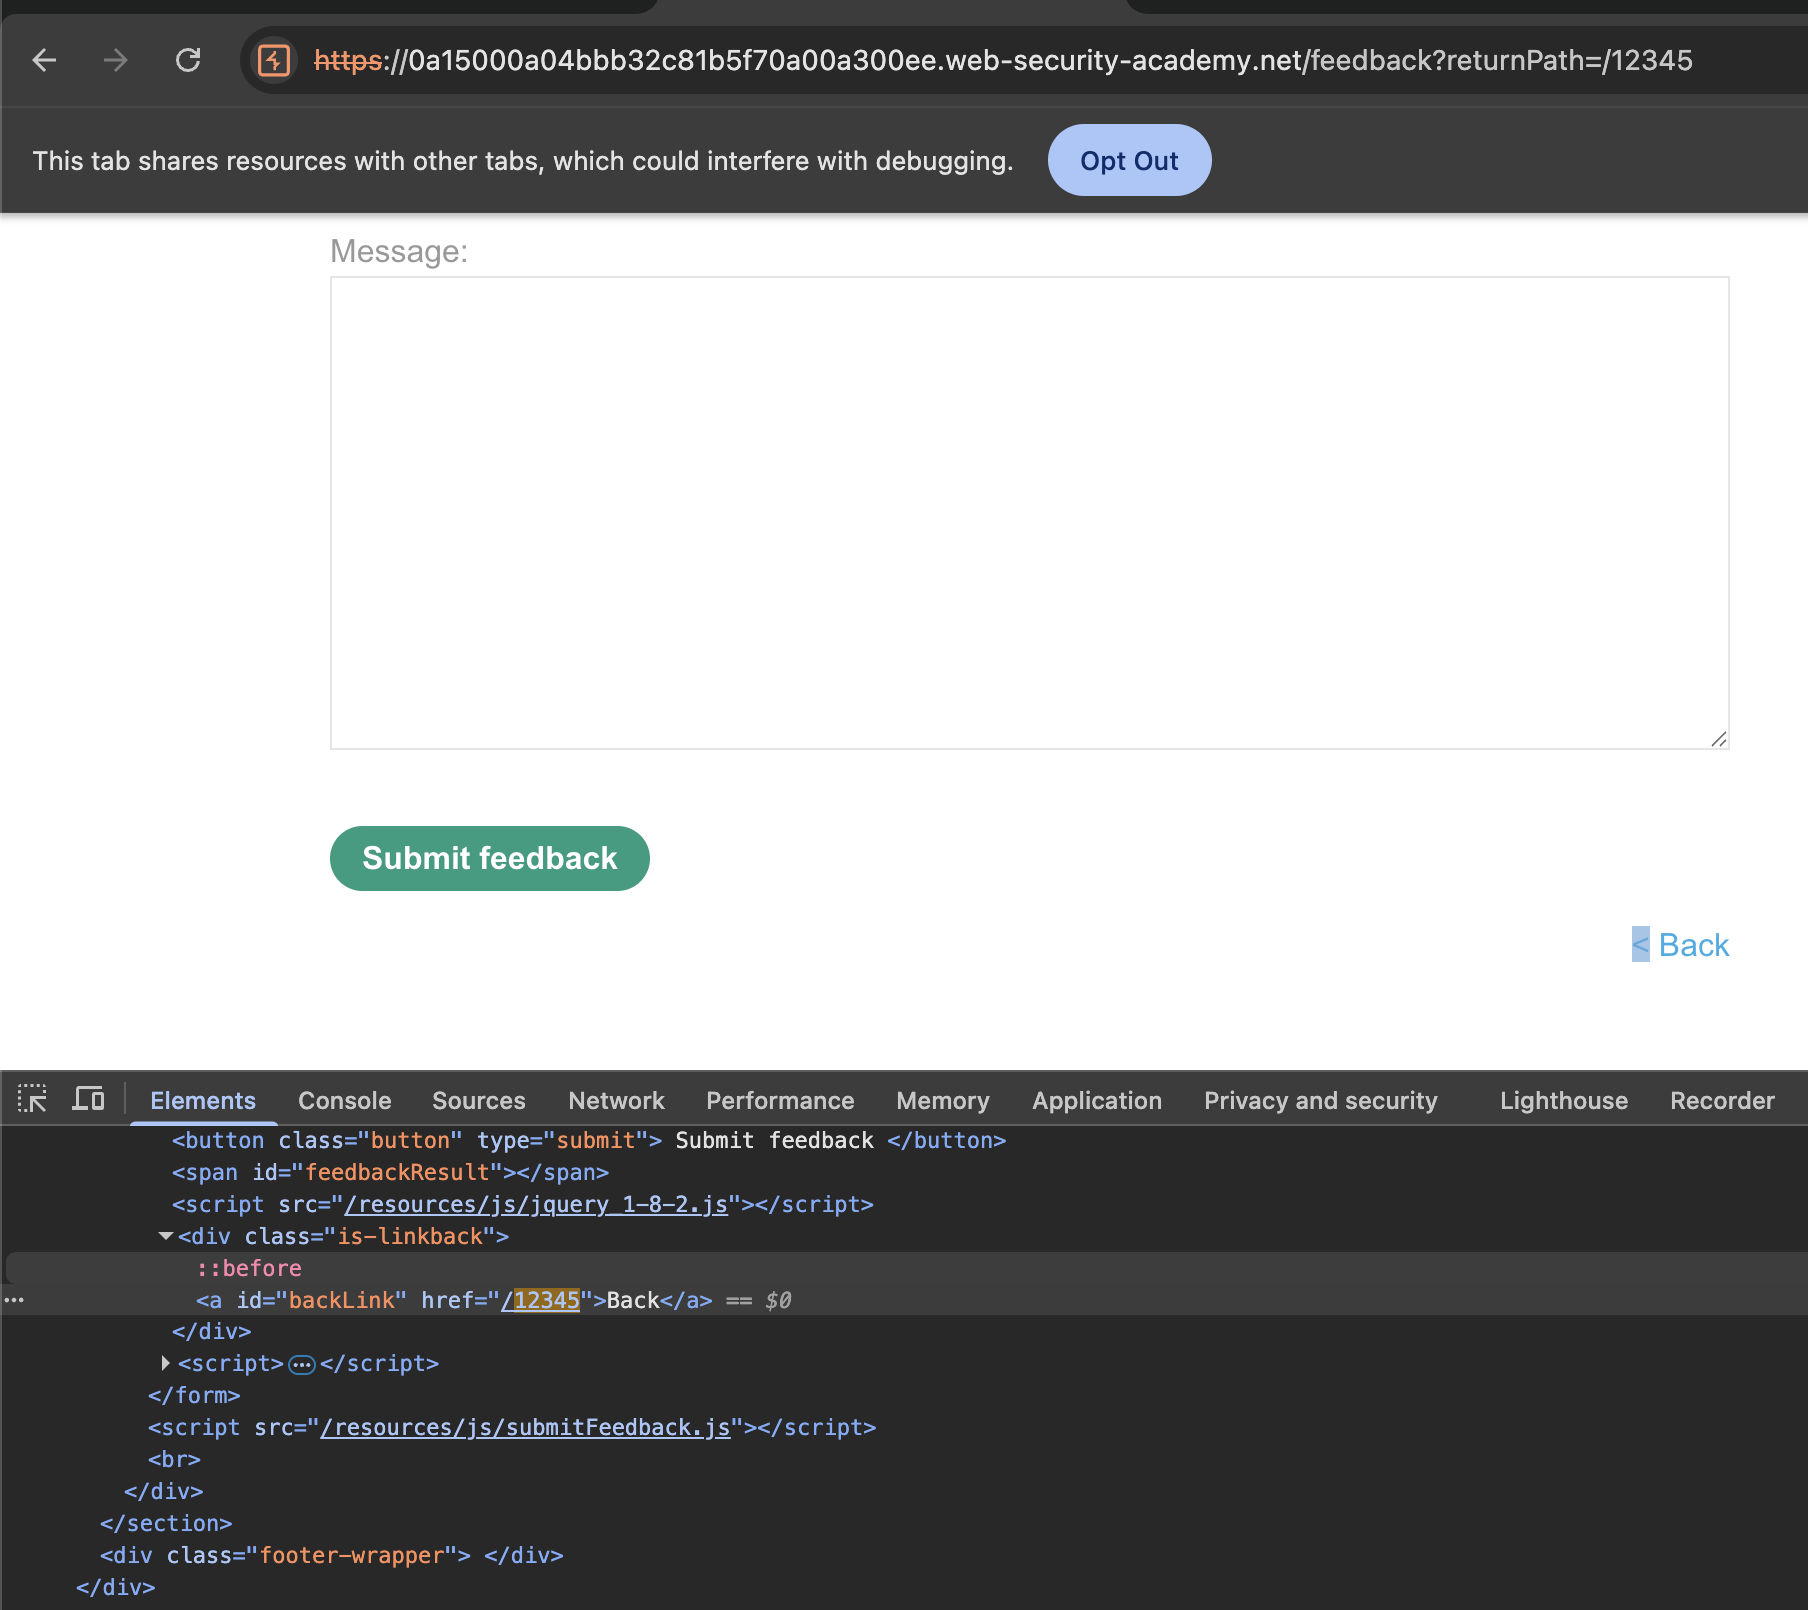
Task: Select the span feedbackResult element row
Action: click(904, 1173)
